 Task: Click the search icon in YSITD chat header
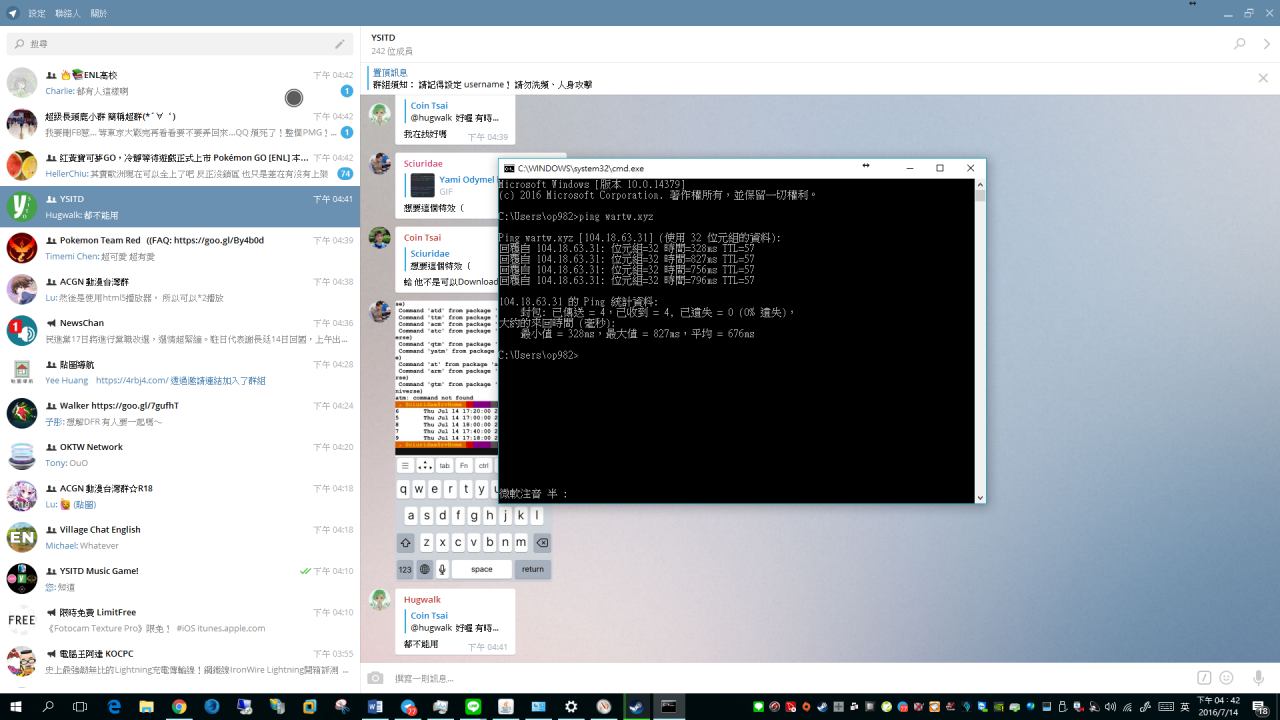pos(1240,44)
